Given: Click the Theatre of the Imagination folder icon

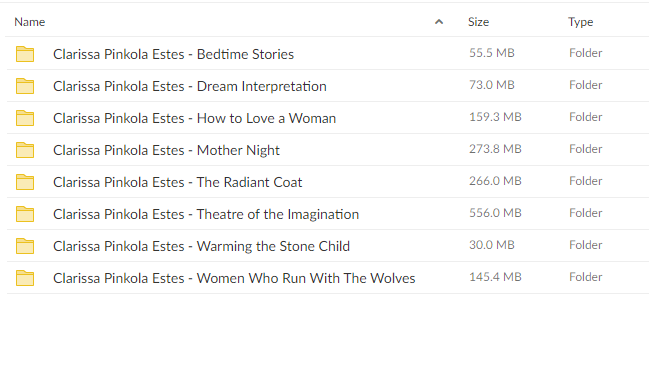Looking at the screenshot, I should (25, 214).
